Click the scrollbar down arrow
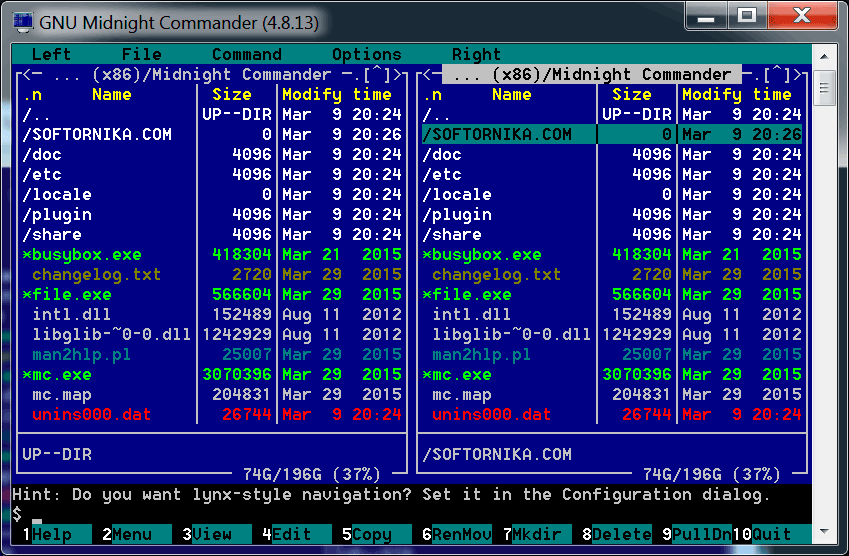 (824, 533)
